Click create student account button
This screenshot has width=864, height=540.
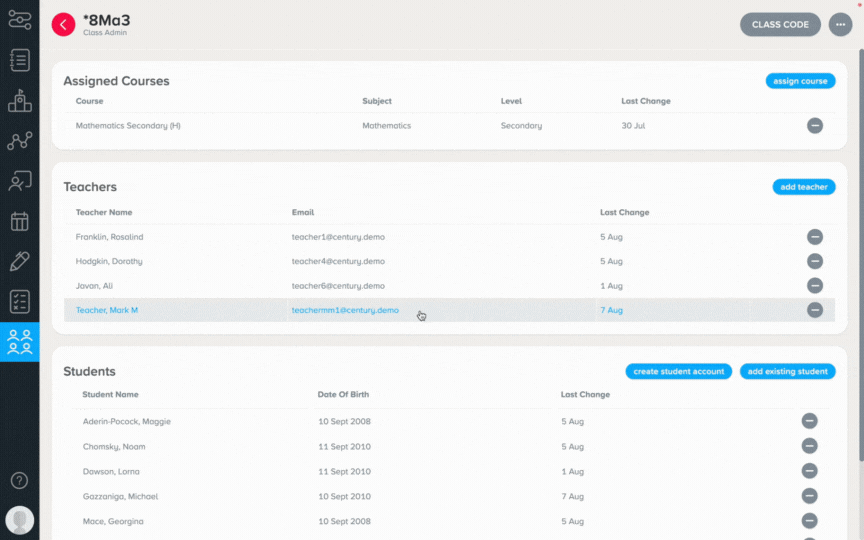pos(678,371)
